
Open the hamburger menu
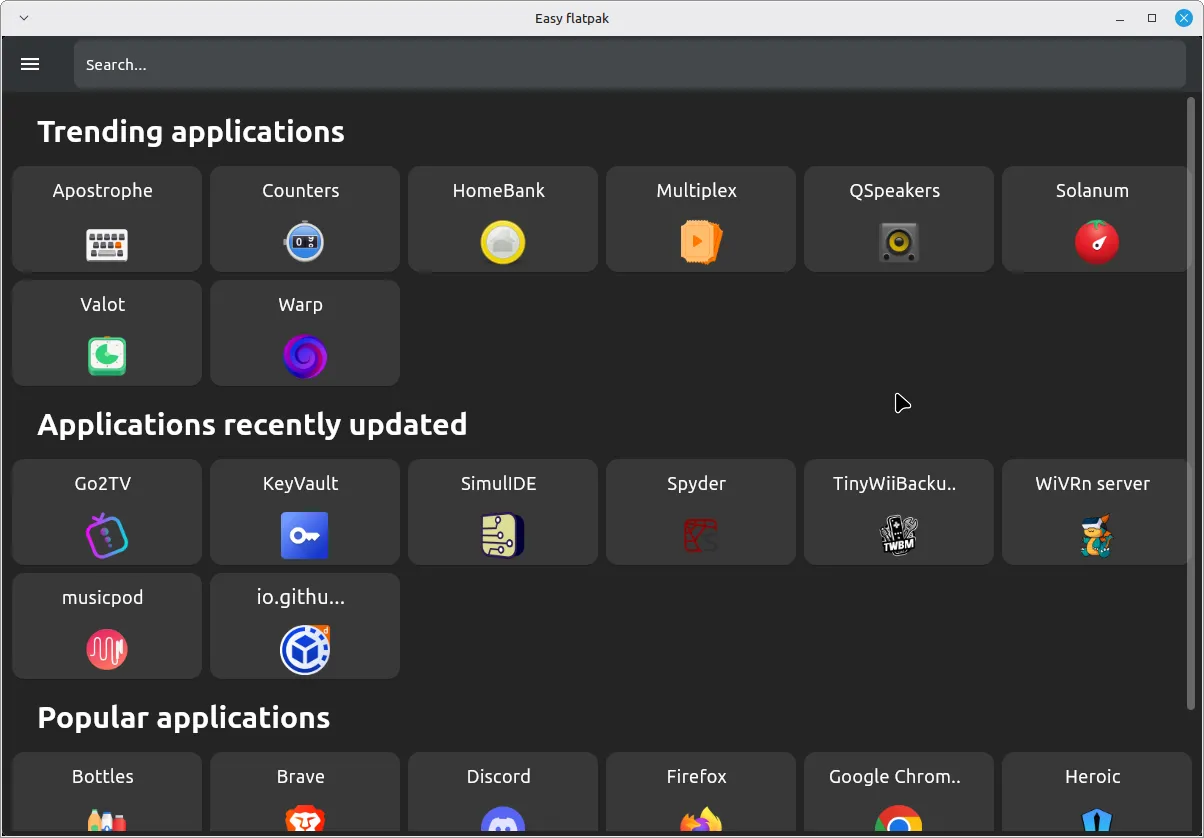click(30, 64)
